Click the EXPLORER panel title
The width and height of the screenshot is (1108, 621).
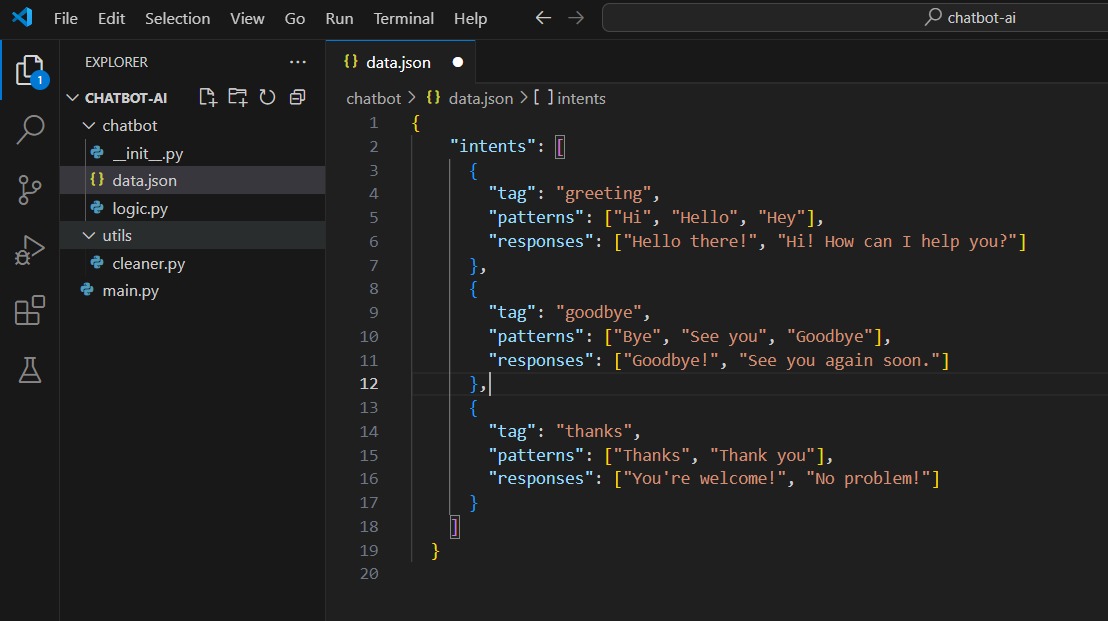click(x=117, y=62)
